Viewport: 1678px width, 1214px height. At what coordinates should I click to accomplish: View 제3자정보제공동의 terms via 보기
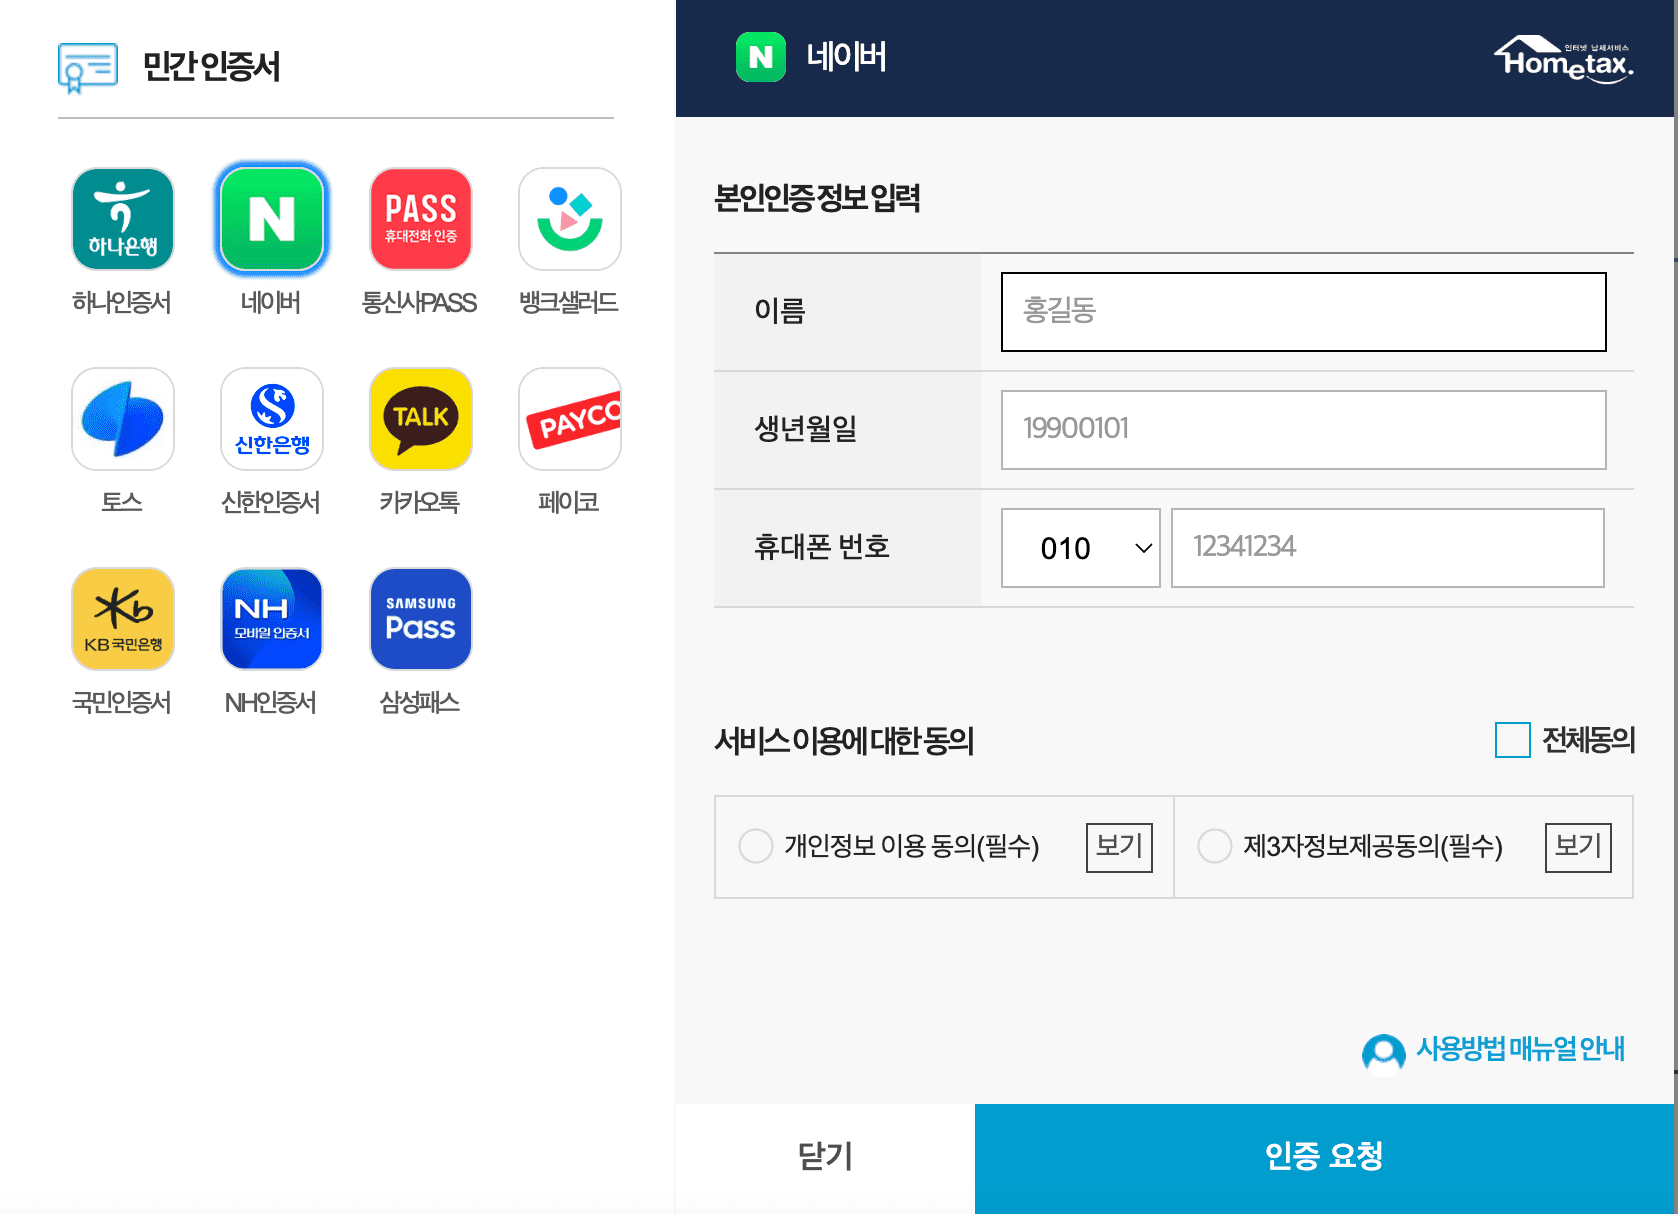[1579, 847]
